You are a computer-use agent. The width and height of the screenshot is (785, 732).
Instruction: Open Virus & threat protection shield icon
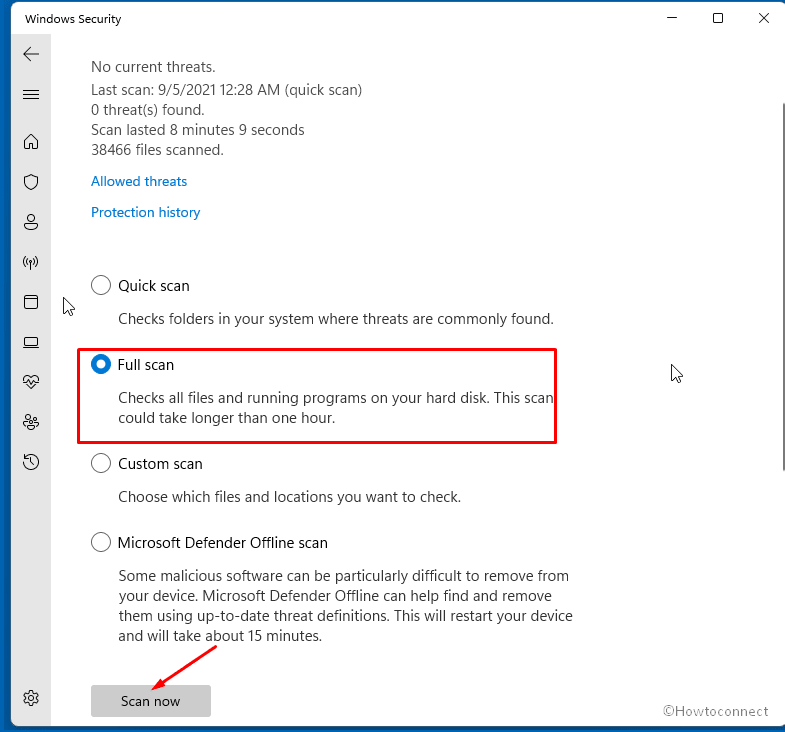(x=31, y=182)
